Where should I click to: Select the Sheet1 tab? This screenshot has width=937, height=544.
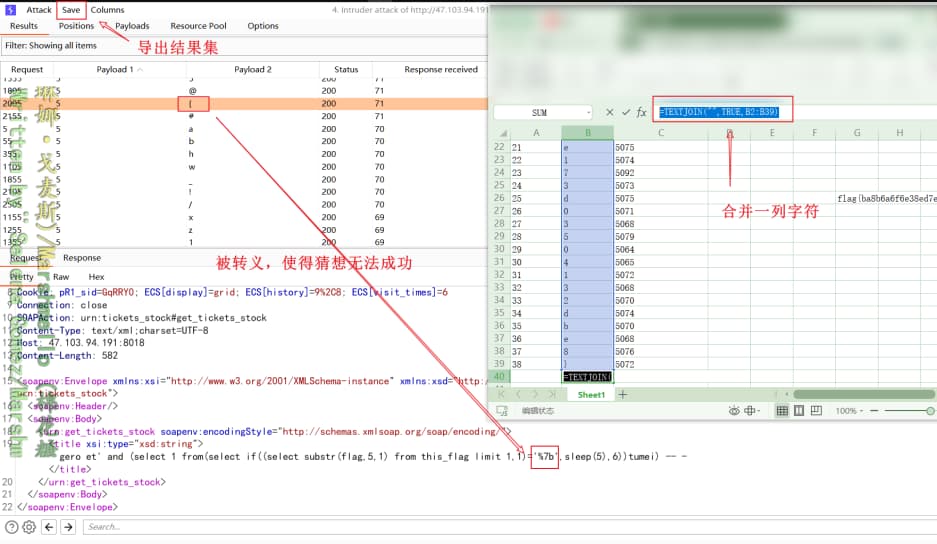pos(591,395)
